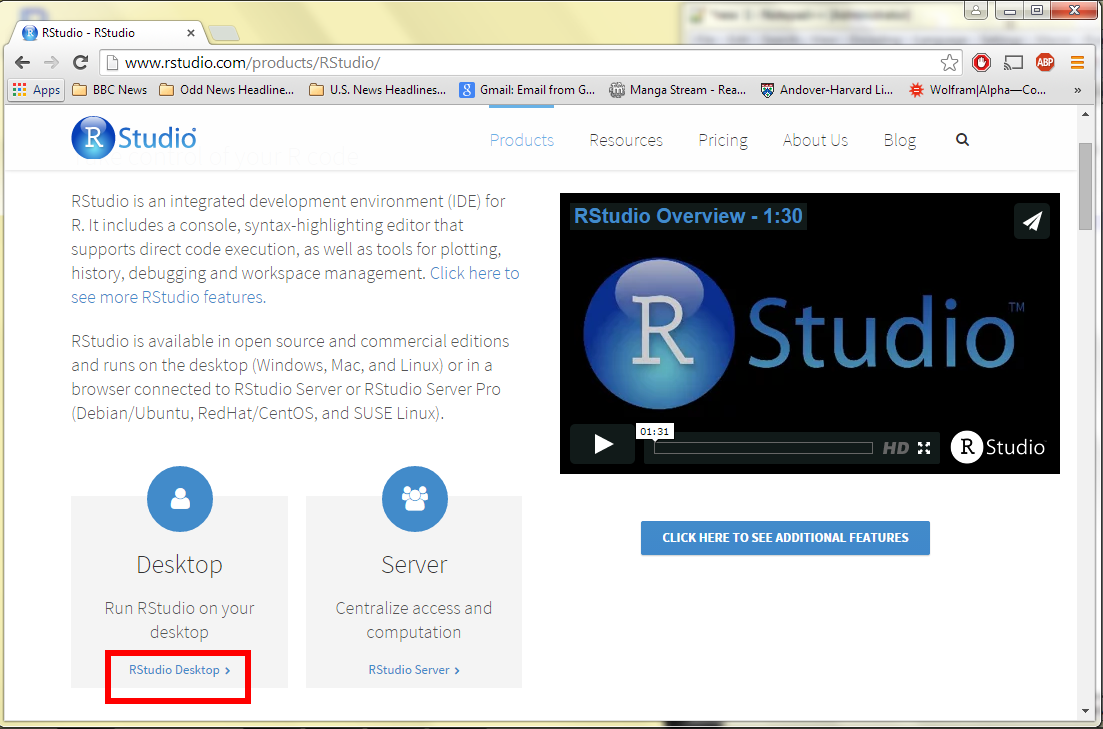Viewport: 1103px width, 729px height.
Task: Open the Chrome hamburger menu
Action: (1077, 63)
